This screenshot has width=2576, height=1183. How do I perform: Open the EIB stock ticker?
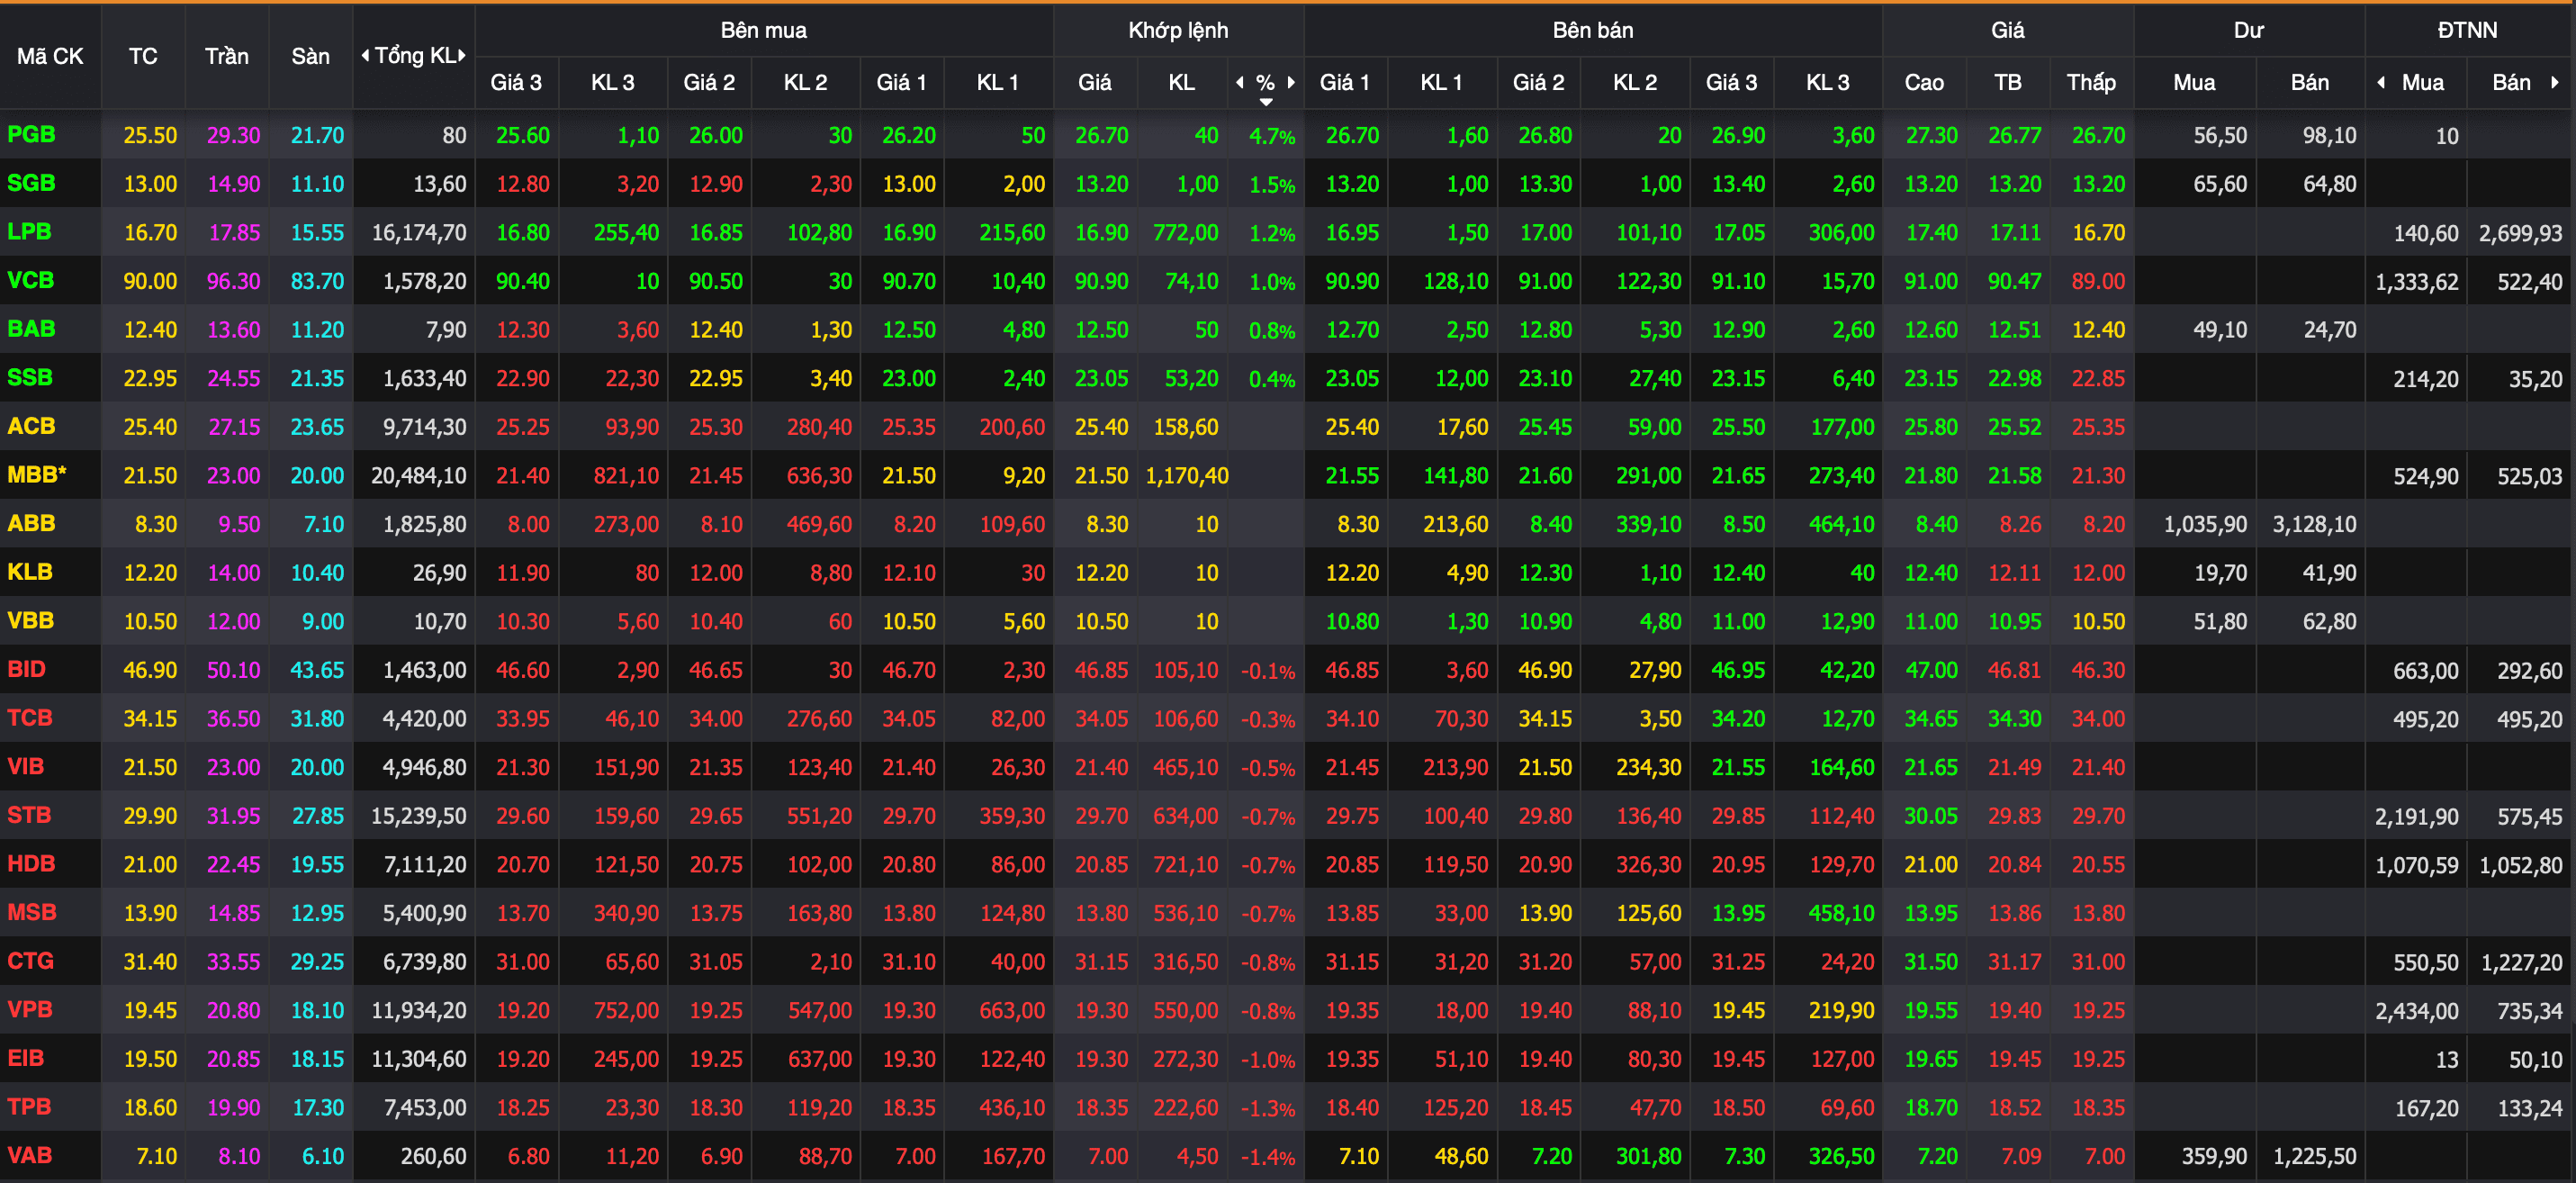pyautogui.click(x=25, y=1059)
